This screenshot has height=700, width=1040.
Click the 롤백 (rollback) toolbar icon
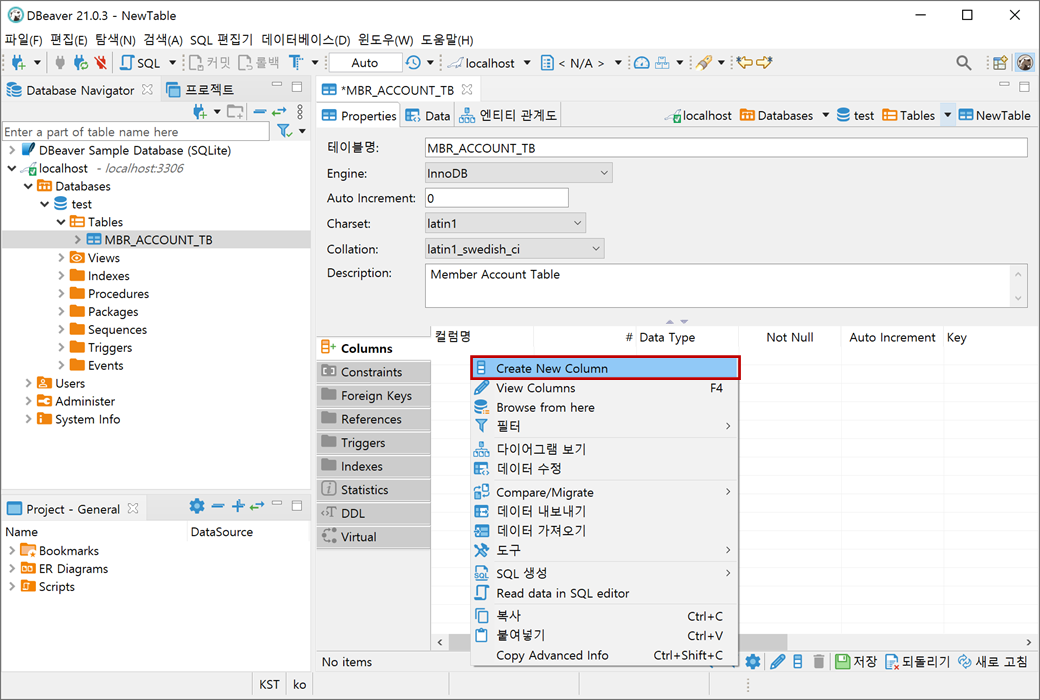pos(255,62)
